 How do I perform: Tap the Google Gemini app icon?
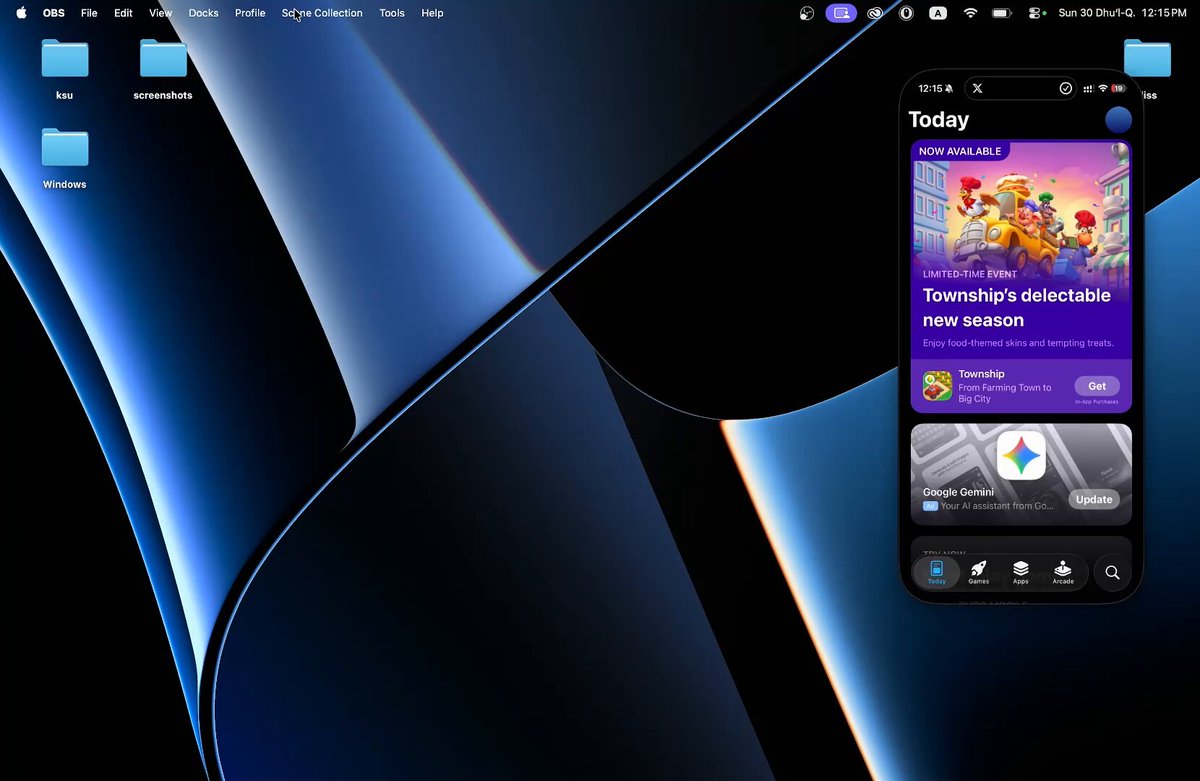[x=1021, y=456]
